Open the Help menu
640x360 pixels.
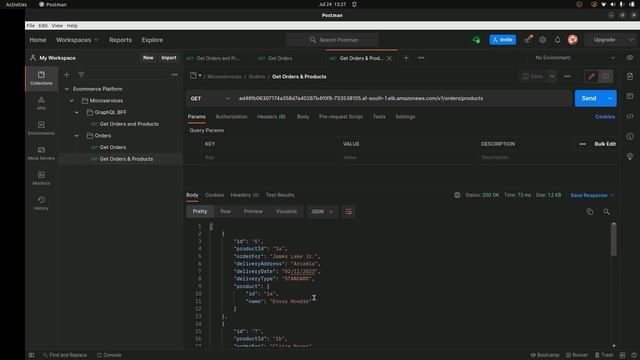click(x=72, y=25)
